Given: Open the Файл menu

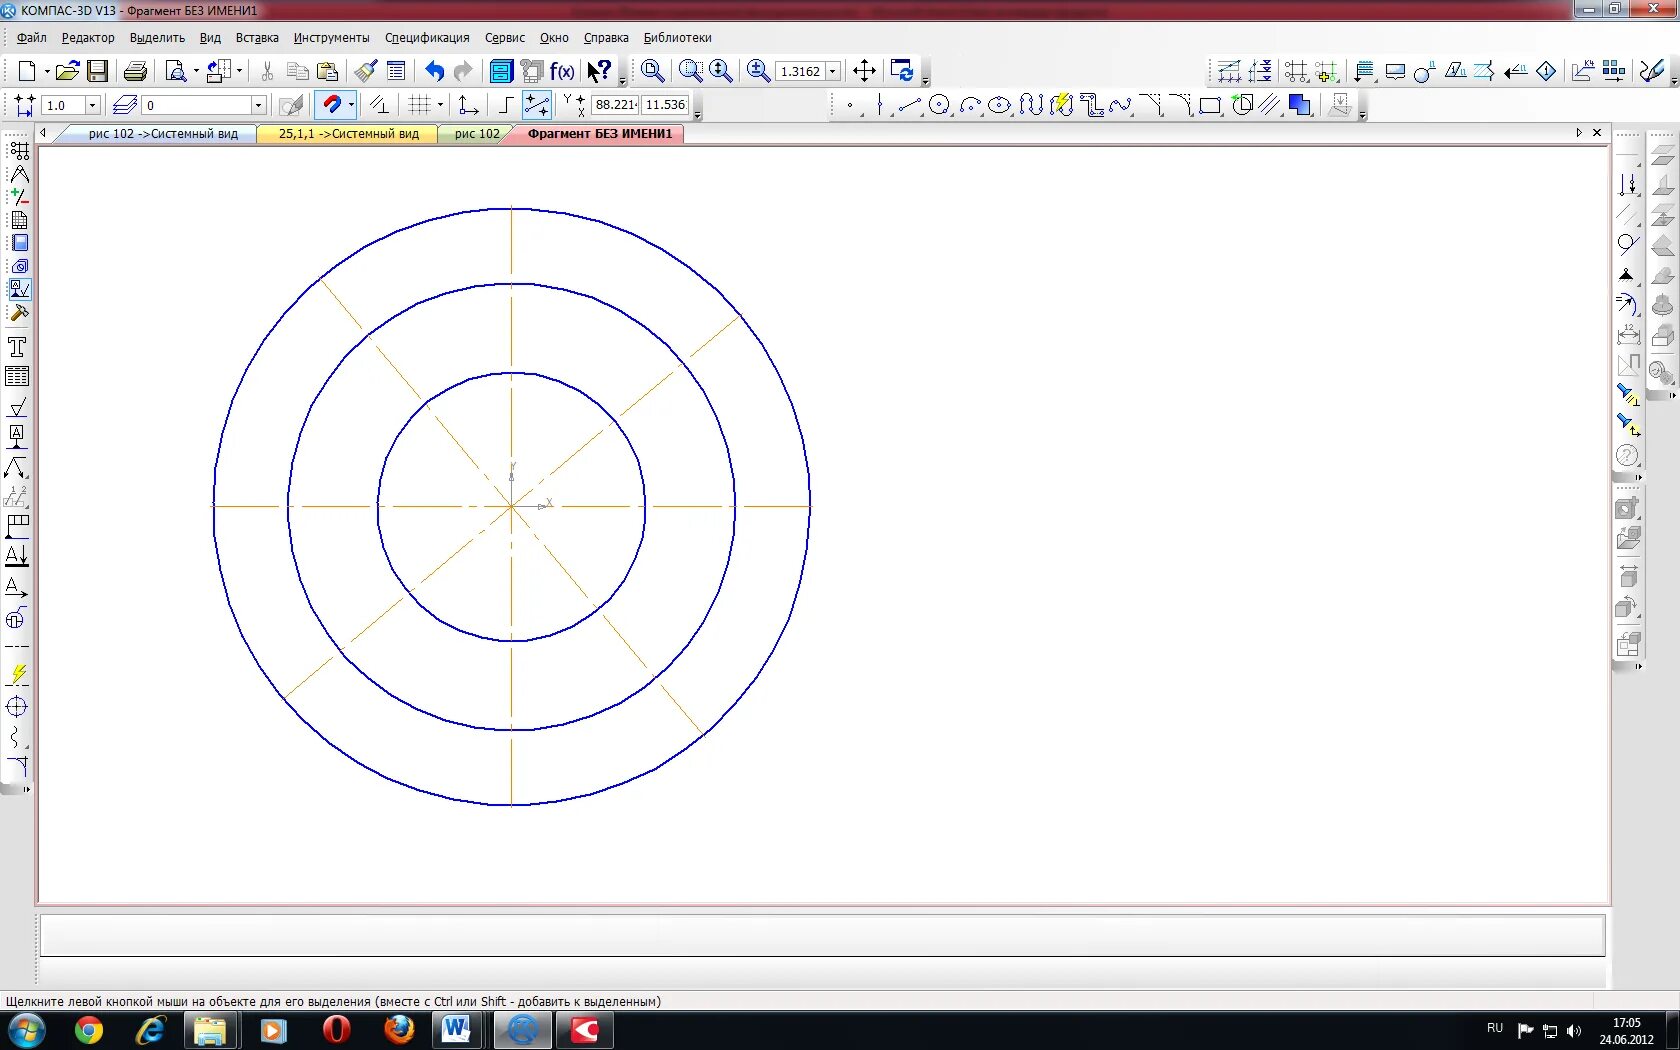Looking at the screenshot, I should (x=32, y=38).
